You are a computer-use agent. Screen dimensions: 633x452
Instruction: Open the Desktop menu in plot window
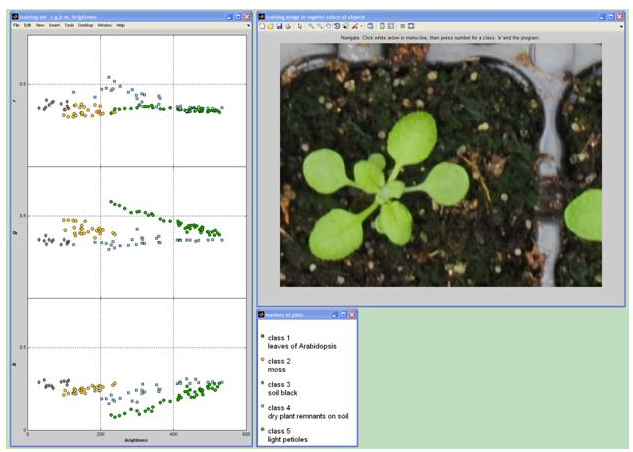pyautogui.click(x=85, y=24)
